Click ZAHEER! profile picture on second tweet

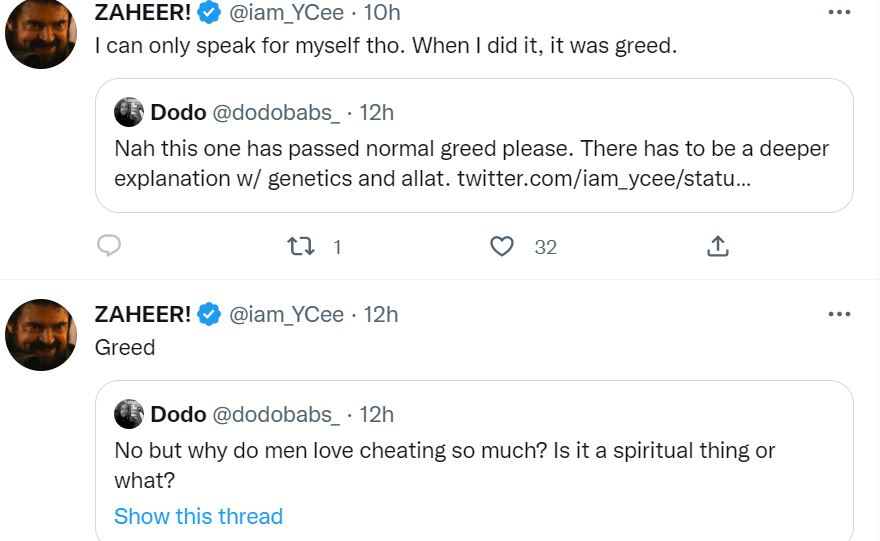(x=41, y=335)
